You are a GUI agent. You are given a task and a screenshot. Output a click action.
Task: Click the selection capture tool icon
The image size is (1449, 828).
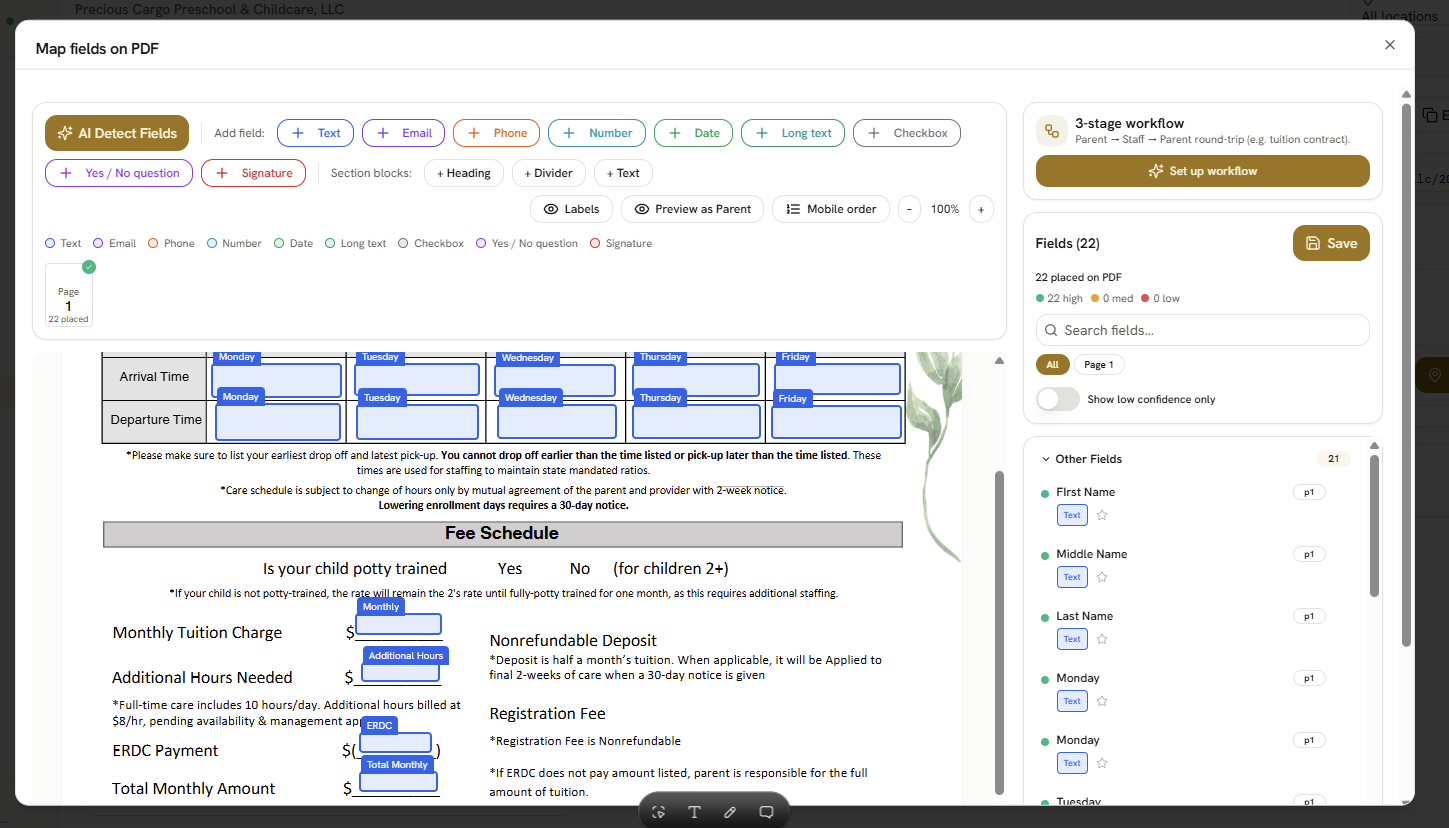click(658, 812)
